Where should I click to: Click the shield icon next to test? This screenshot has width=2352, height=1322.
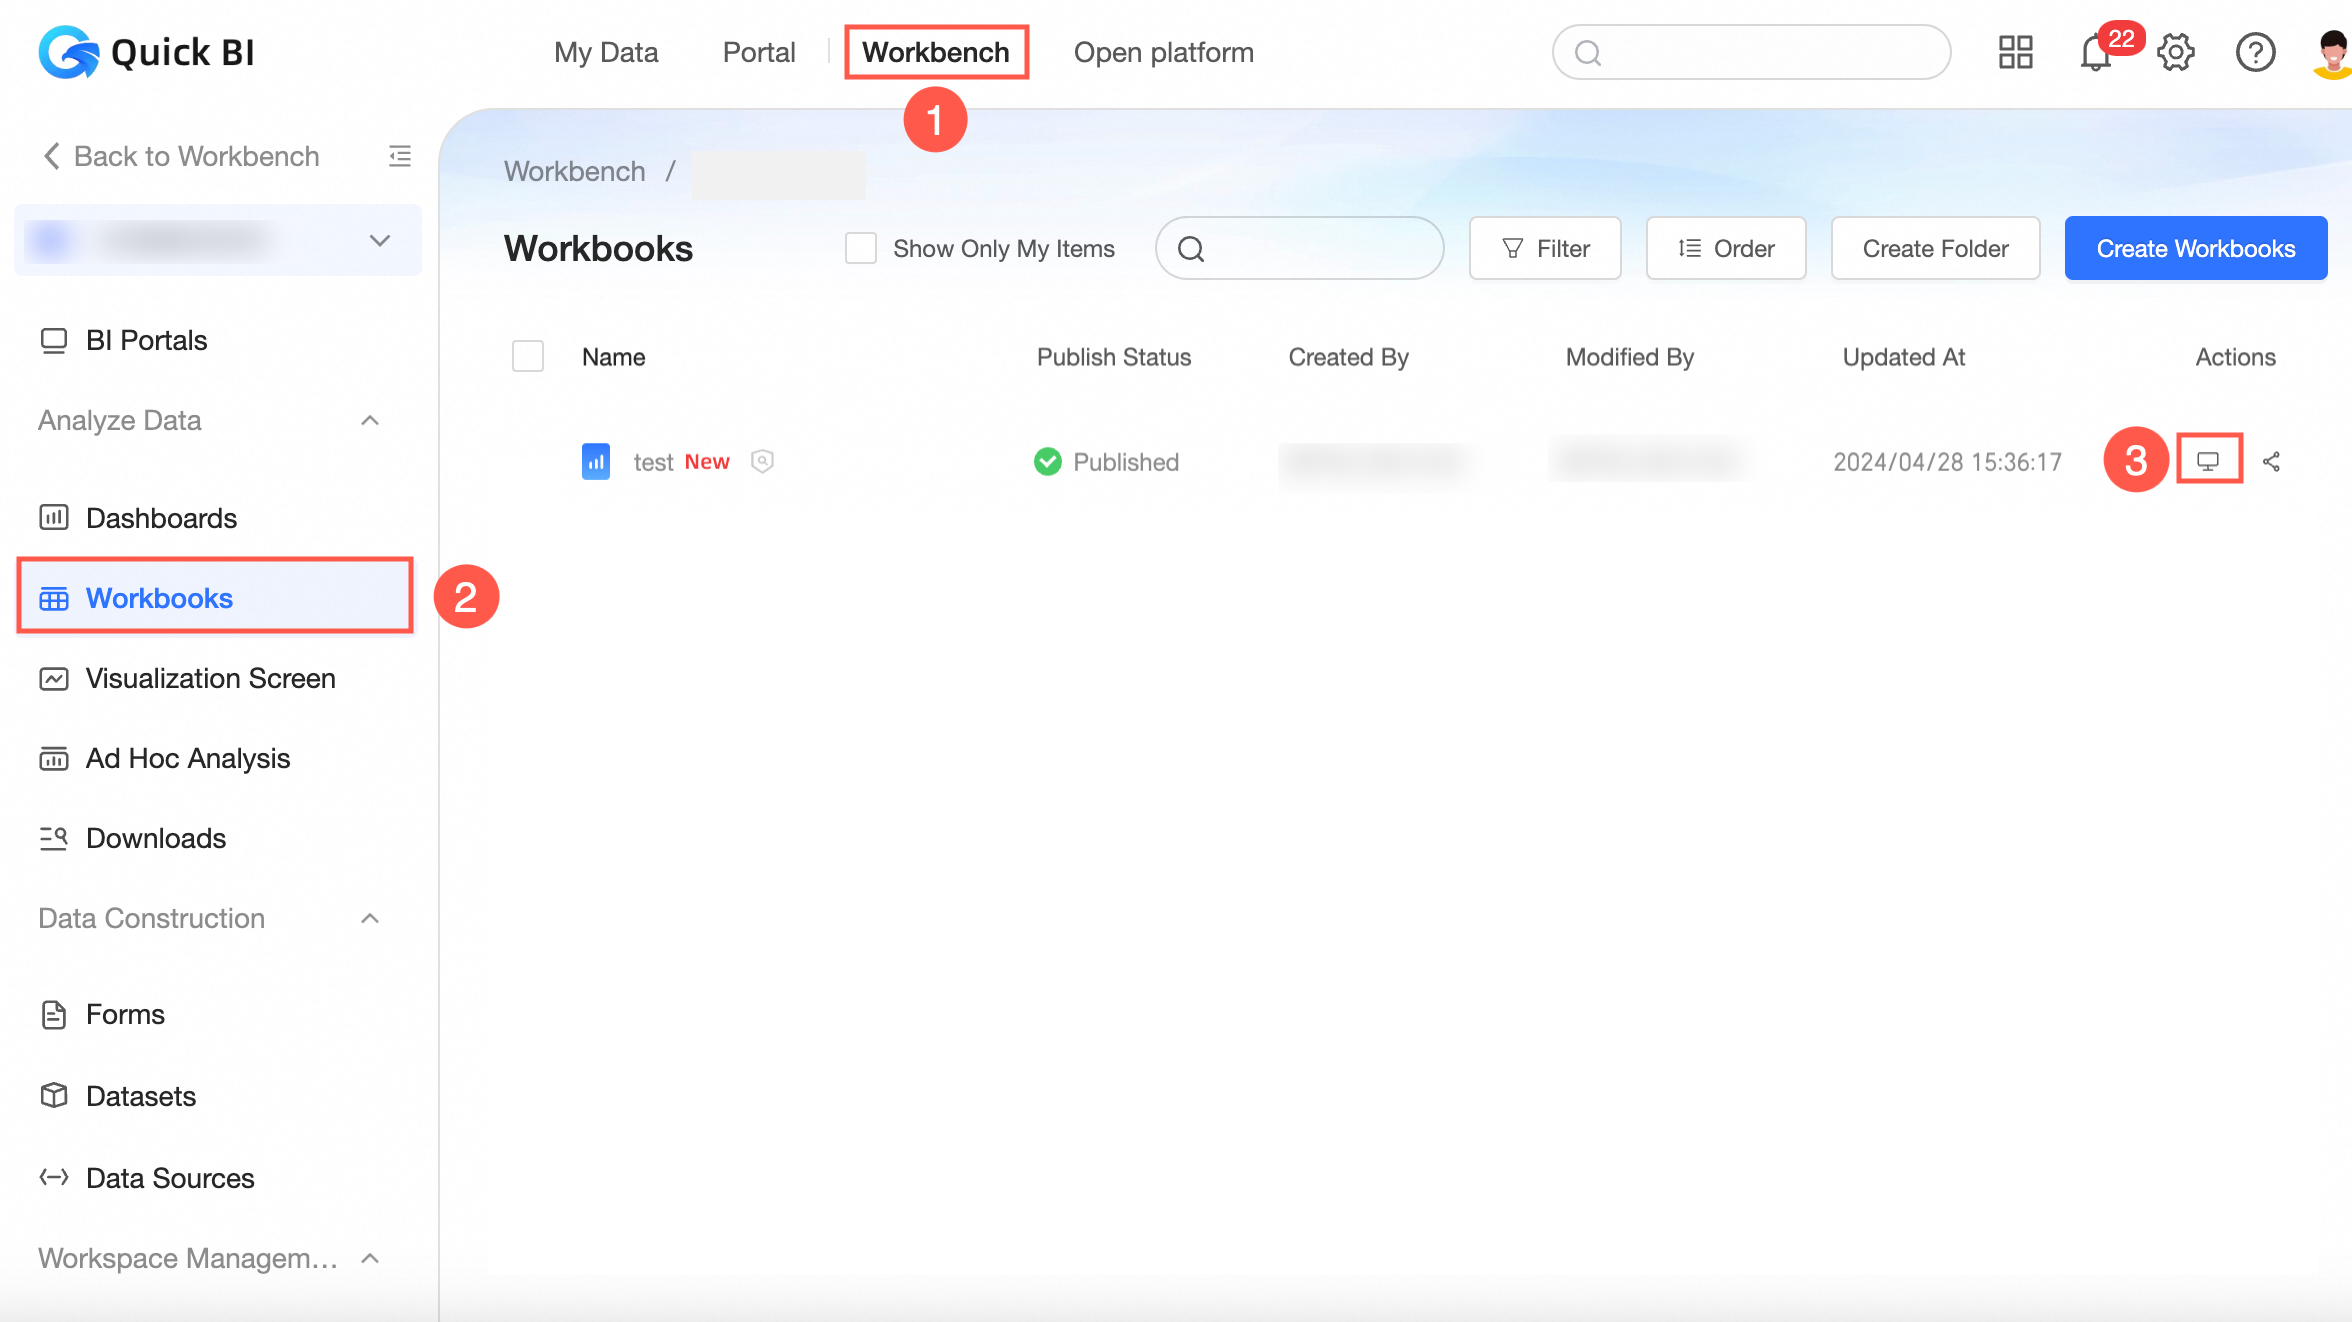click(x=762, y=461)
